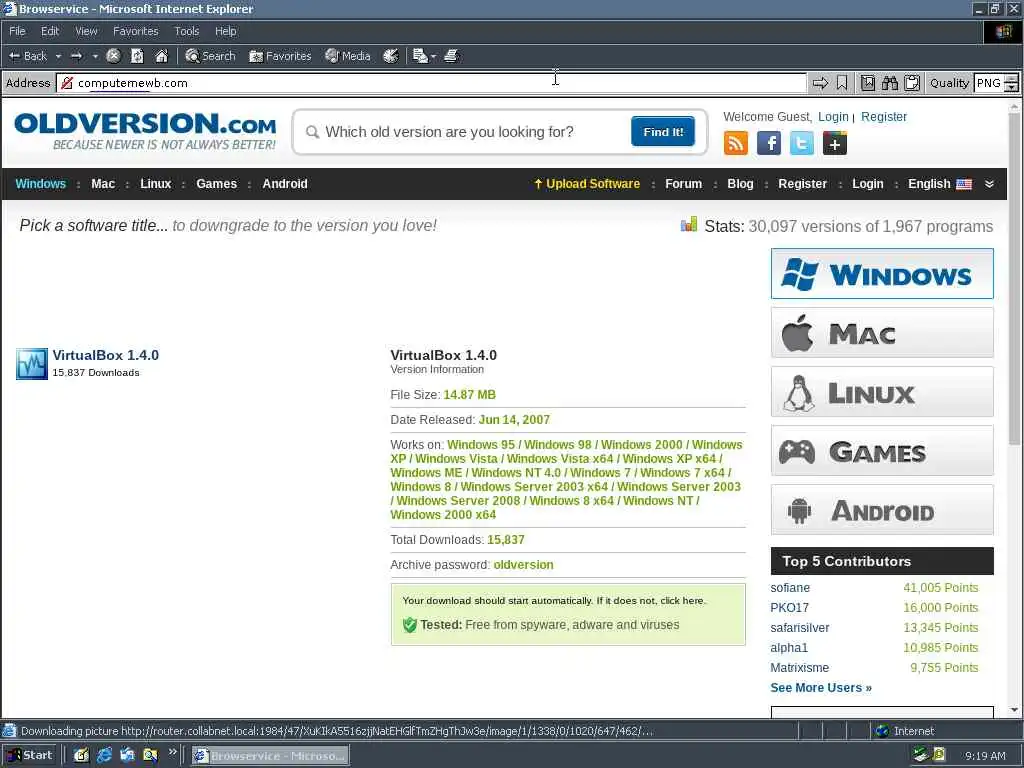Expand the Mail button dropdown arrow

point(433,56)
